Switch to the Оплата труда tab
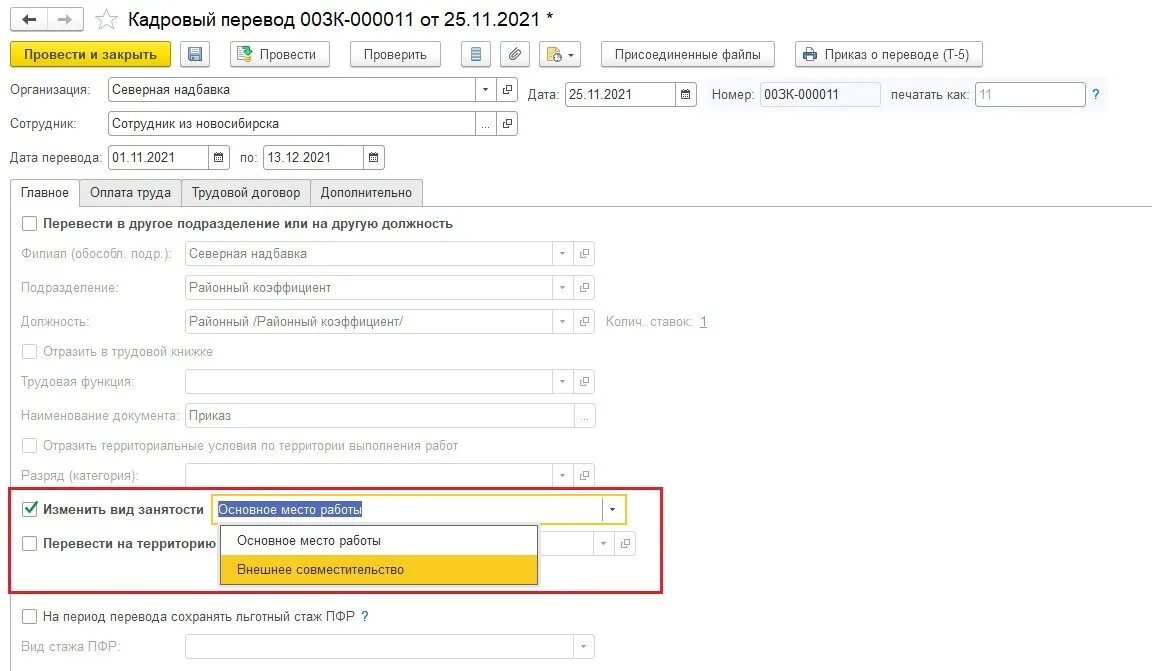Viewport: 1152px width, 671px height. pos(130,193)
